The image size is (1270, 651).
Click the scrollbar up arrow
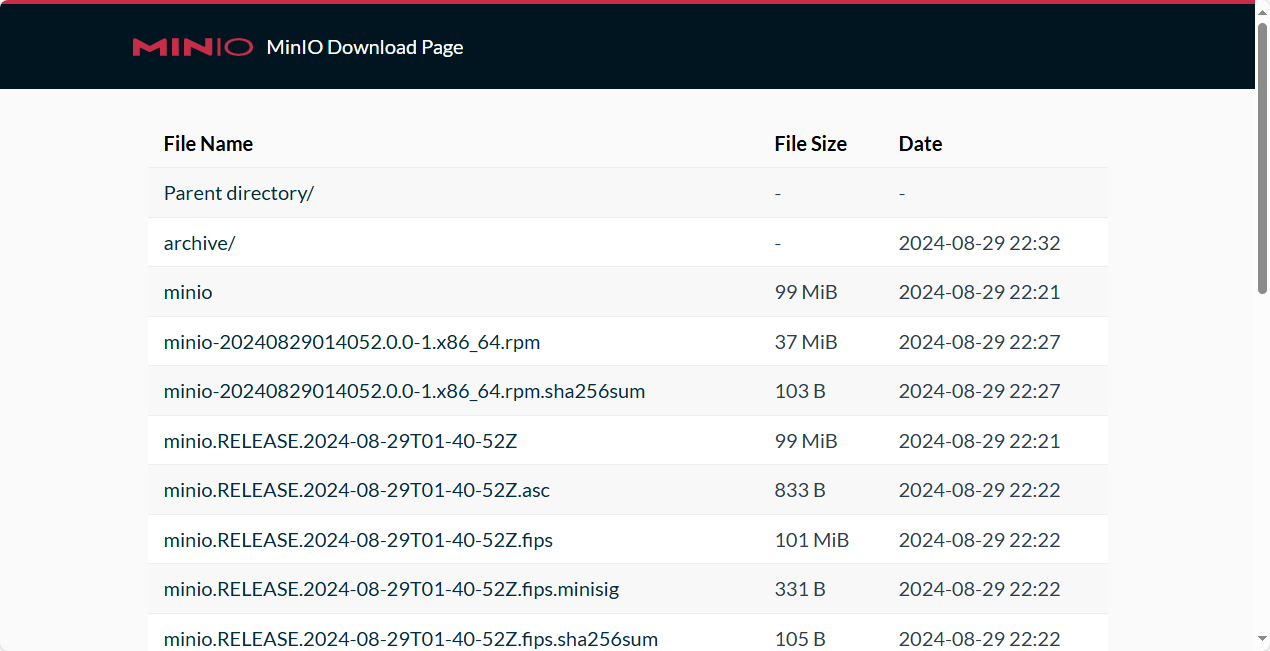point(1262,11)
